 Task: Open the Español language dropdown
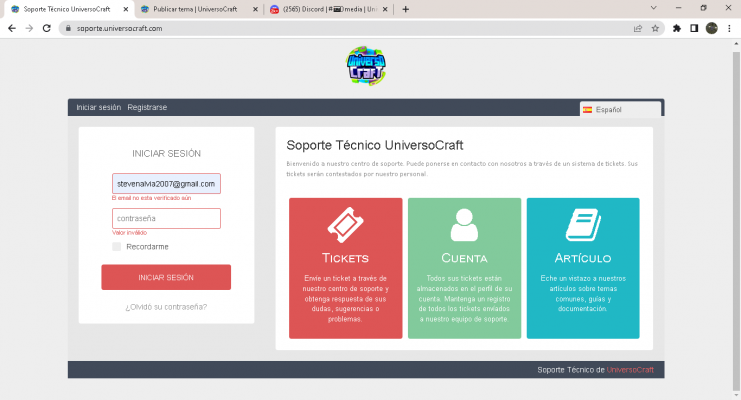pos(620,110)
